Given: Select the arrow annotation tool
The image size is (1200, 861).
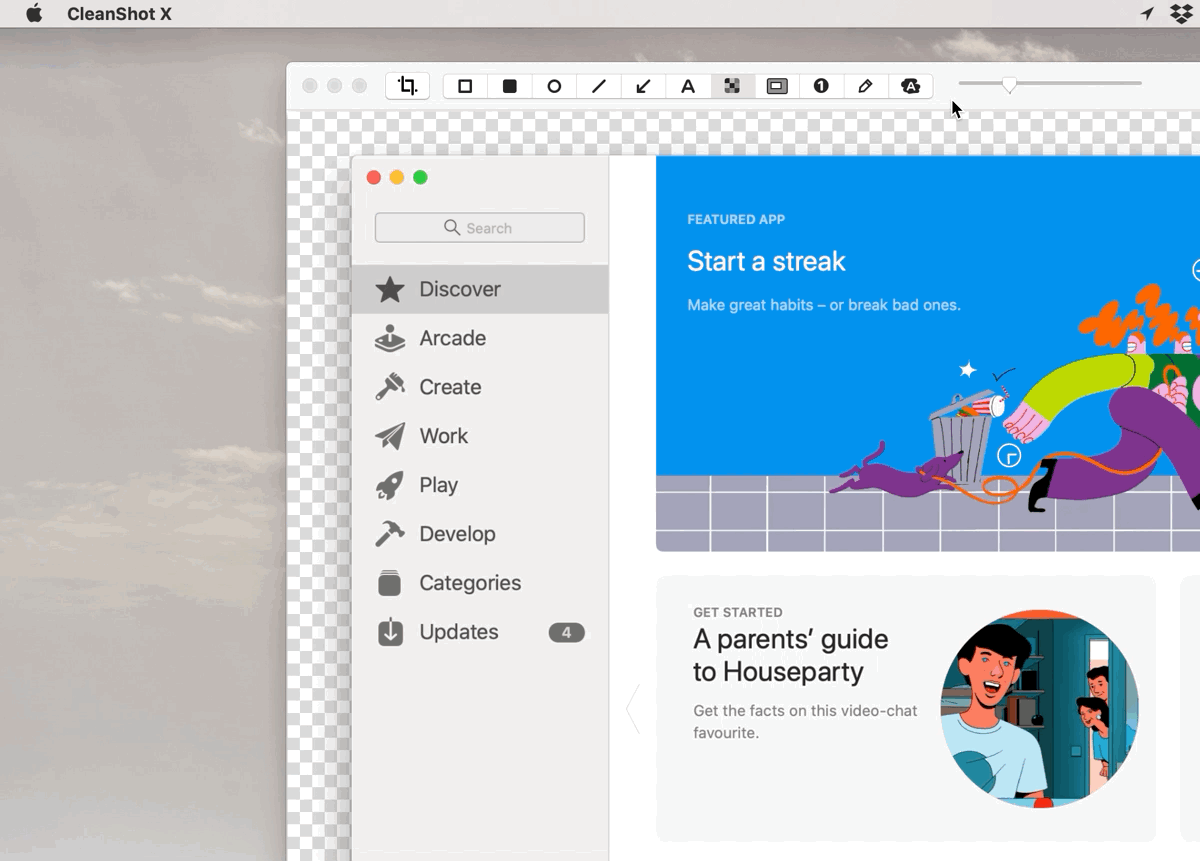Looking at the screenshot, I should coord(643,86).
